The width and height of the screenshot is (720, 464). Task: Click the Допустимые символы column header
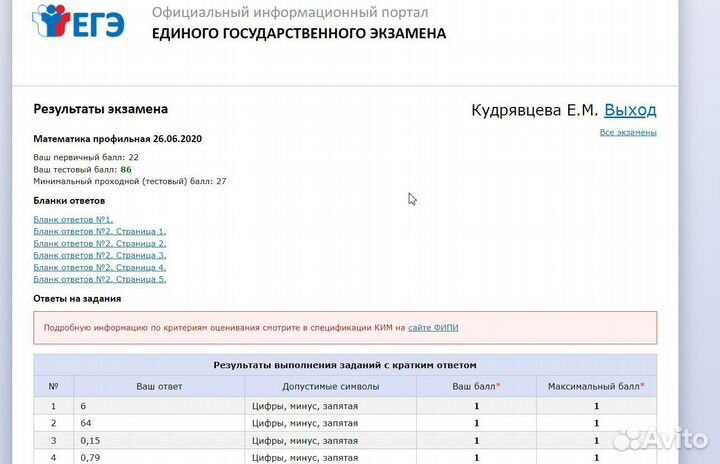[x=331, y=387]
